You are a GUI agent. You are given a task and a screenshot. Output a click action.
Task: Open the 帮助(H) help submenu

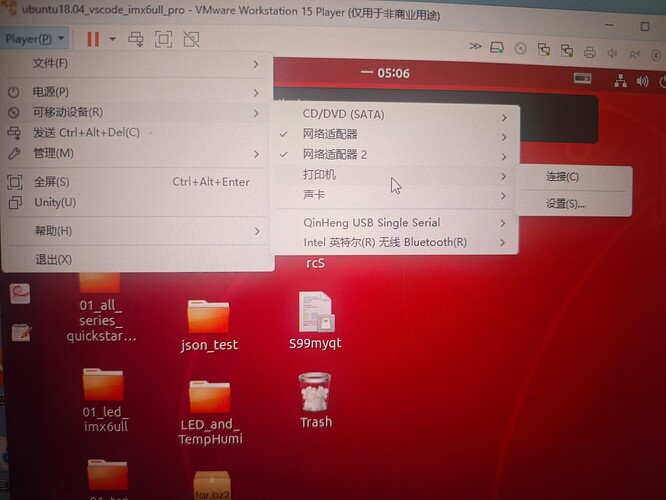click(x=136, y=231)
